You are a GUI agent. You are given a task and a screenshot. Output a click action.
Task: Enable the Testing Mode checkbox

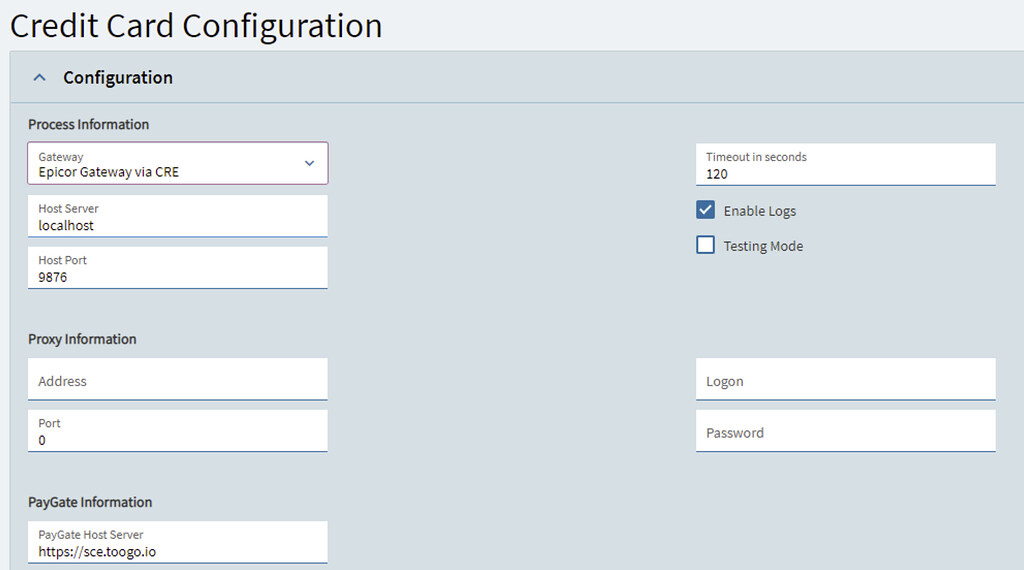click(706, 245)
